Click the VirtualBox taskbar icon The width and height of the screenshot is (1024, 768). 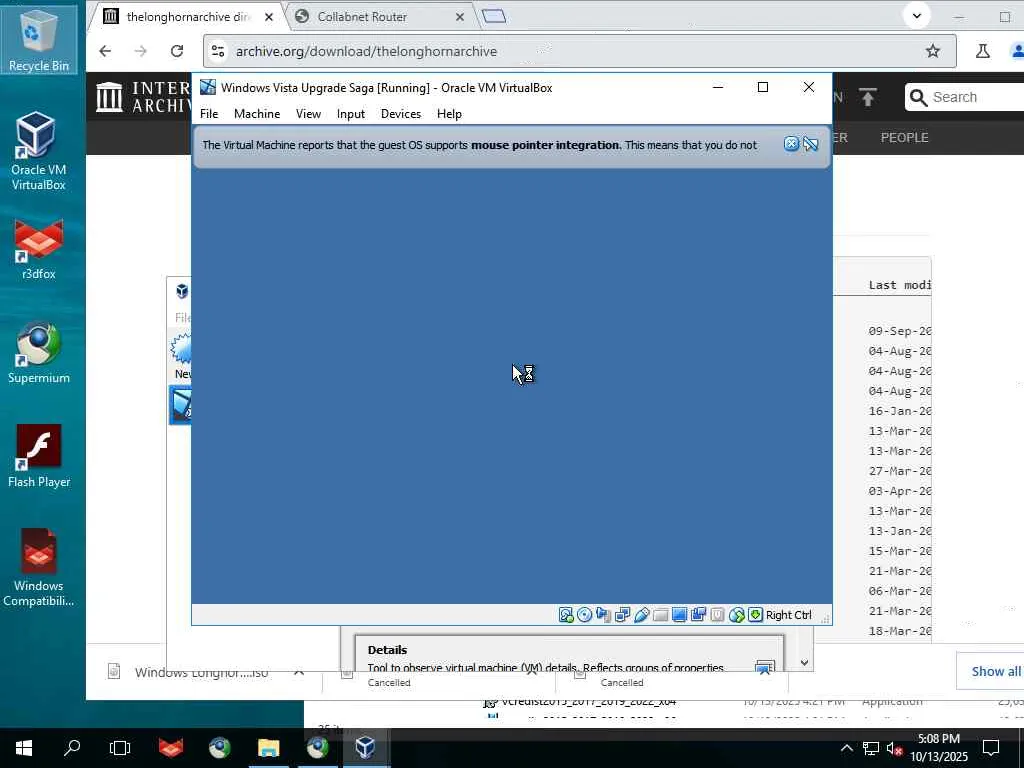[x=365, y=747]
